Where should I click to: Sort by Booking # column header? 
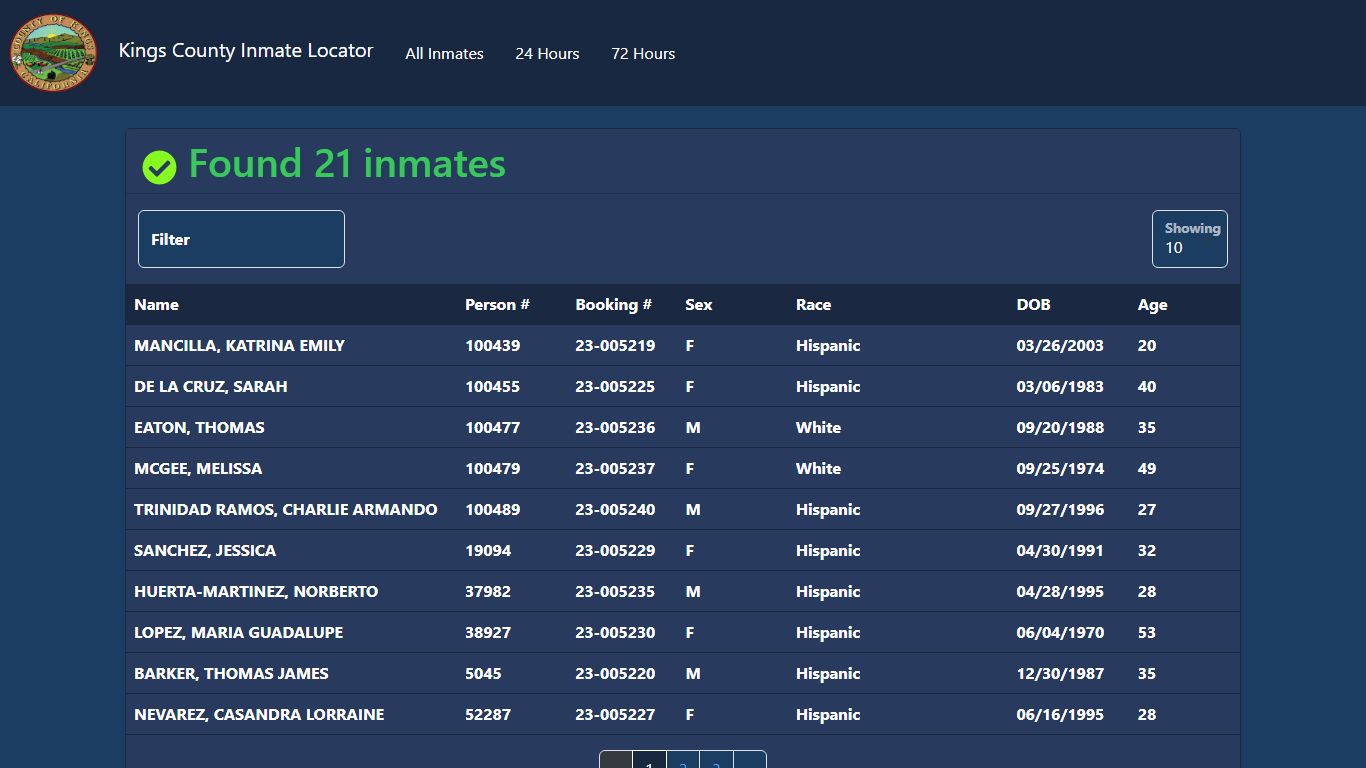(x=613, y=305)
